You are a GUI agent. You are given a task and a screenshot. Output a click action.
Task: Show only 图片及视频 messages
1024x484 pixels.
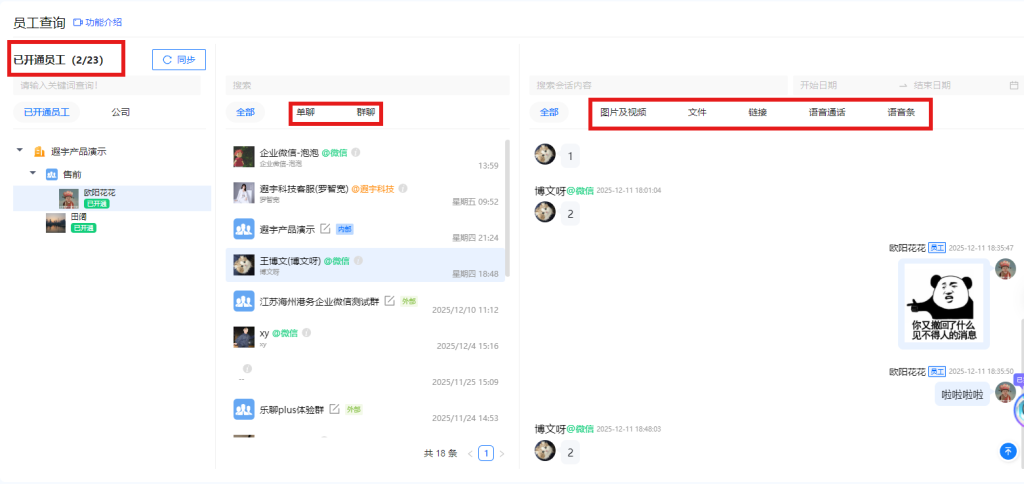[x=623, y=112]
